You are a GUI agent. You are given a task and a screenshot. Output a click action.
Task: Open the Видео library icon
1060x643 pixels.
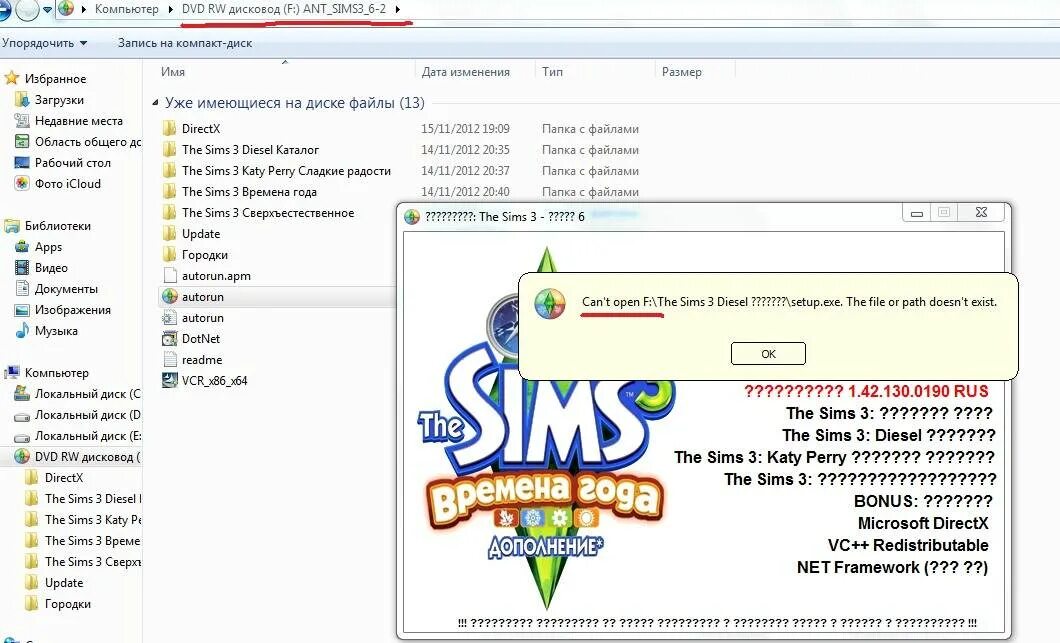click(22, 268)
